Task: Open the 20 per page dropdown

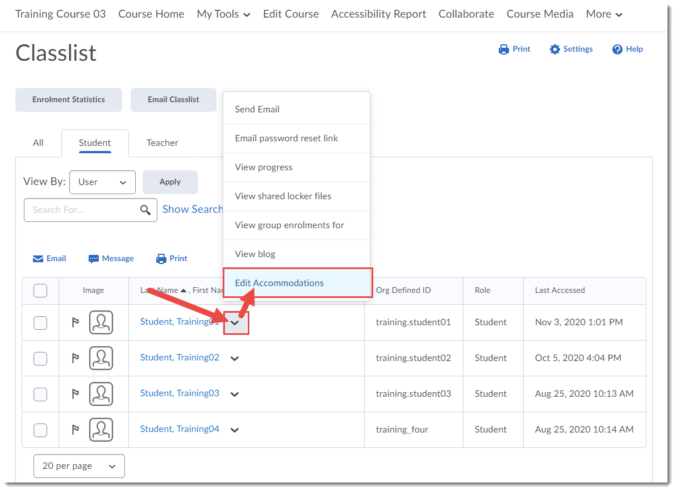Action: point(79,466)
